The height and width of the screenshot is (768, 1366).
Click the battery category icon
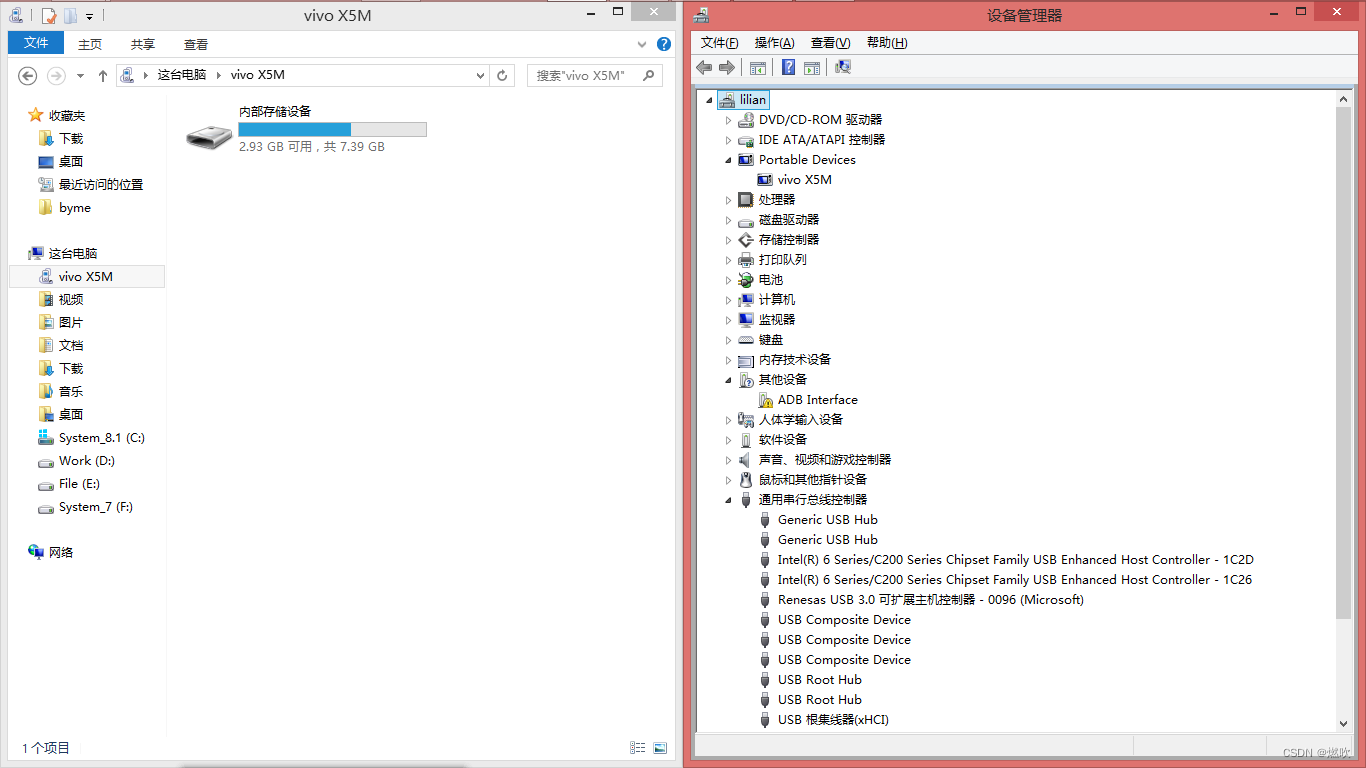pyautogui.click(x=746, y=280)
